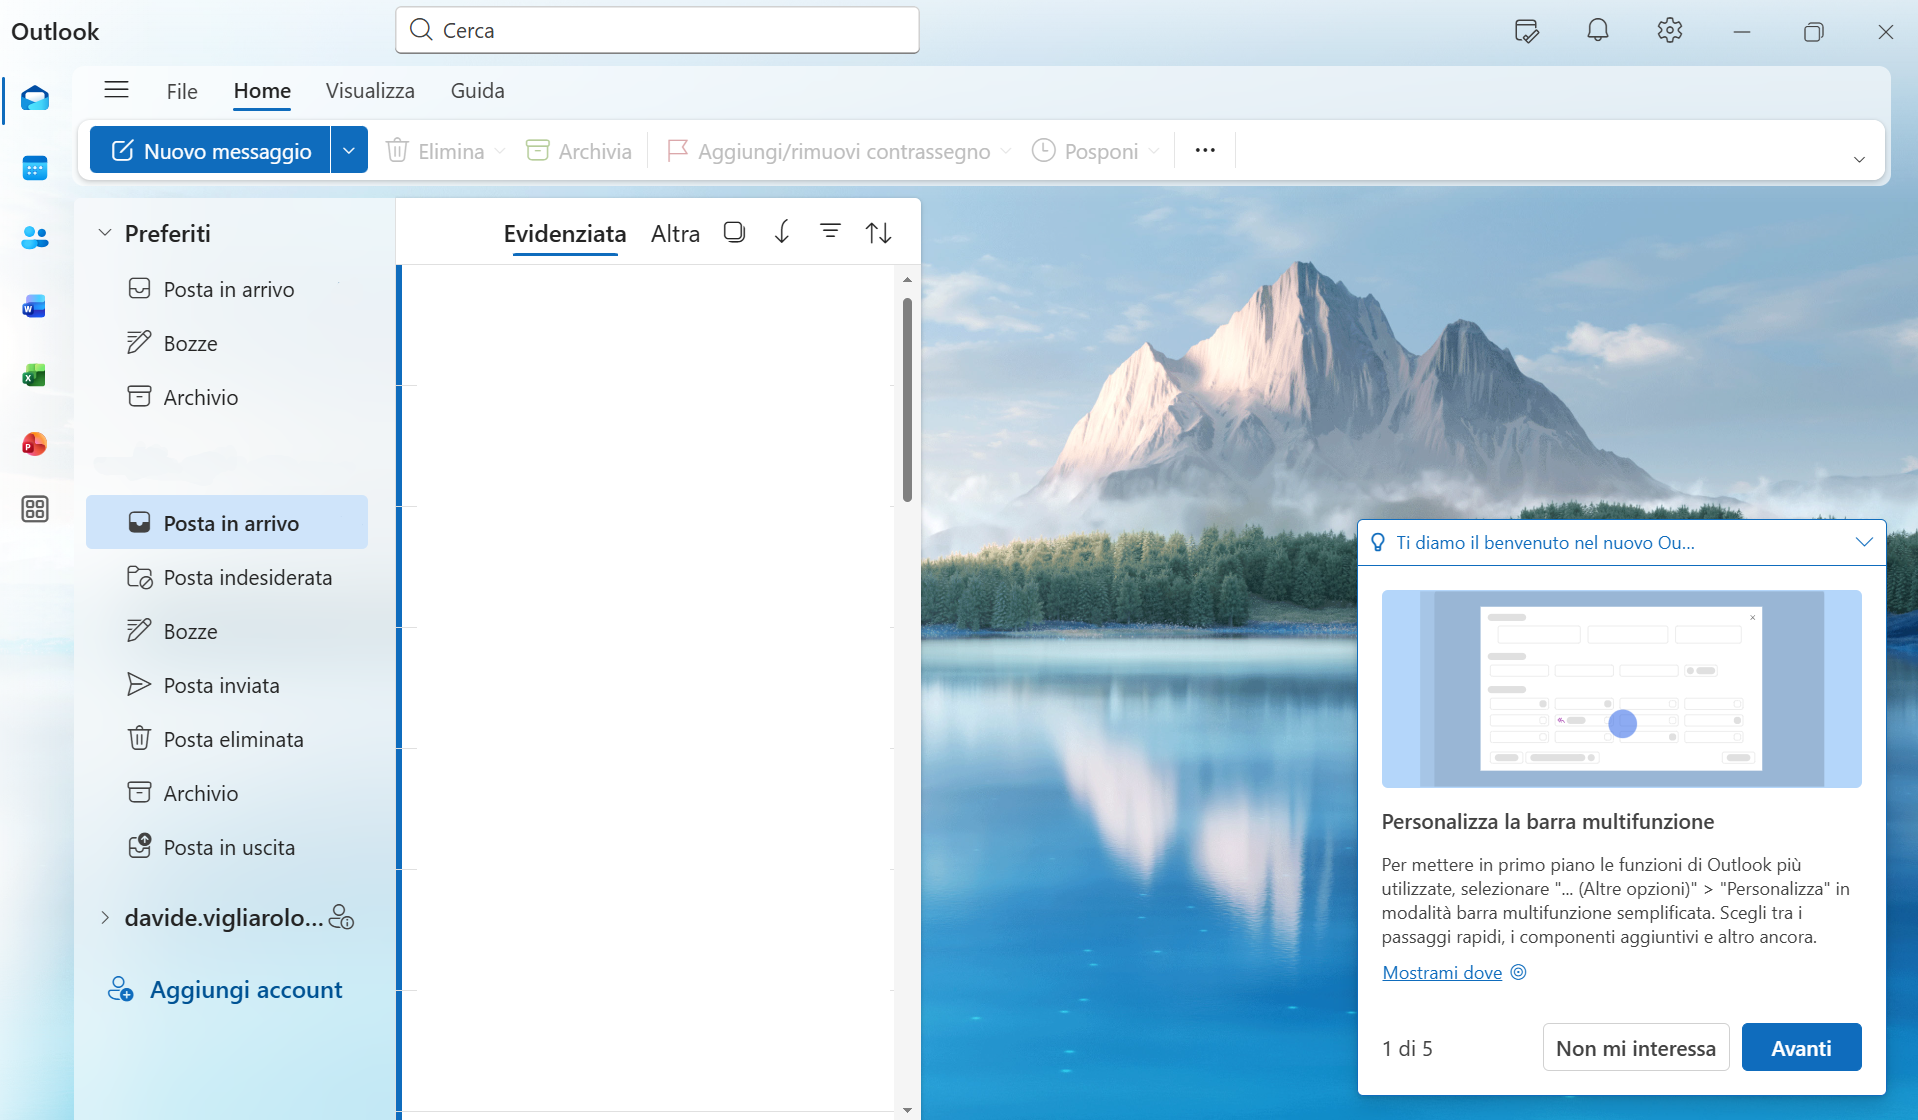Open Outlook settings gear
1918x1120 pixels.
pyautogui.click(x=1669, y=31)
